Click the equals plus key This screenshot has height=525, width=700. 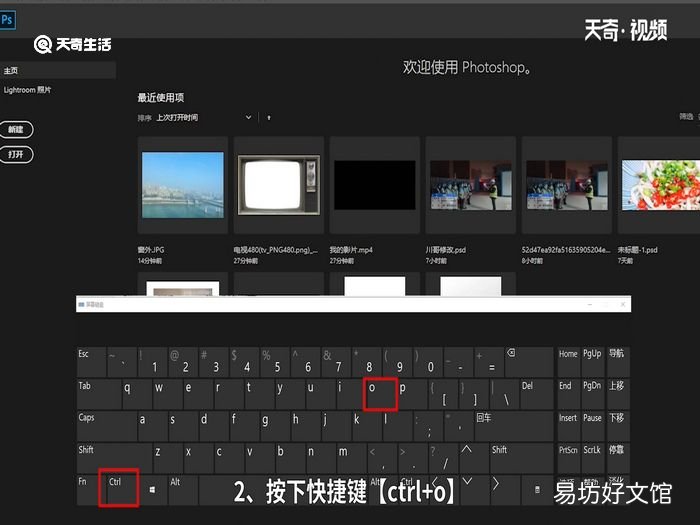(x=488, y=362)
